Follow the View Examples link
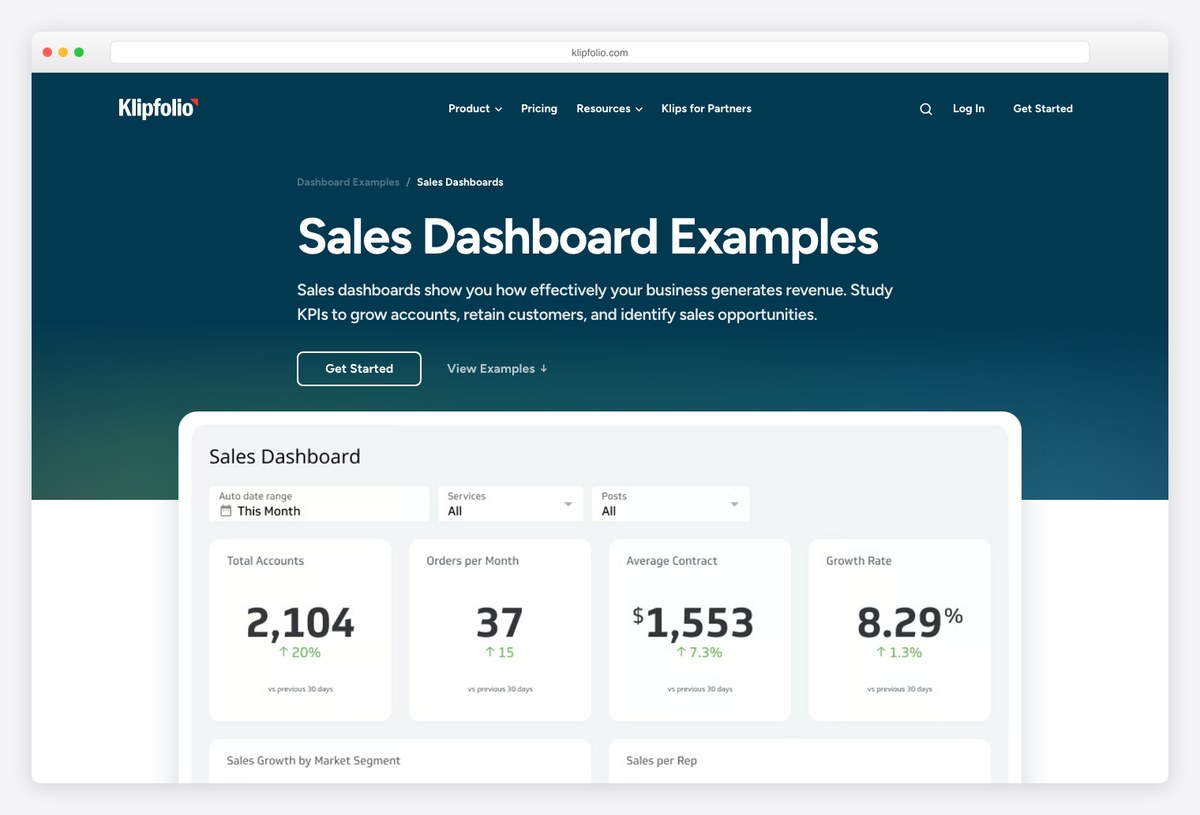This screenshot has width=1200, height=815. [x=497, y=369]
